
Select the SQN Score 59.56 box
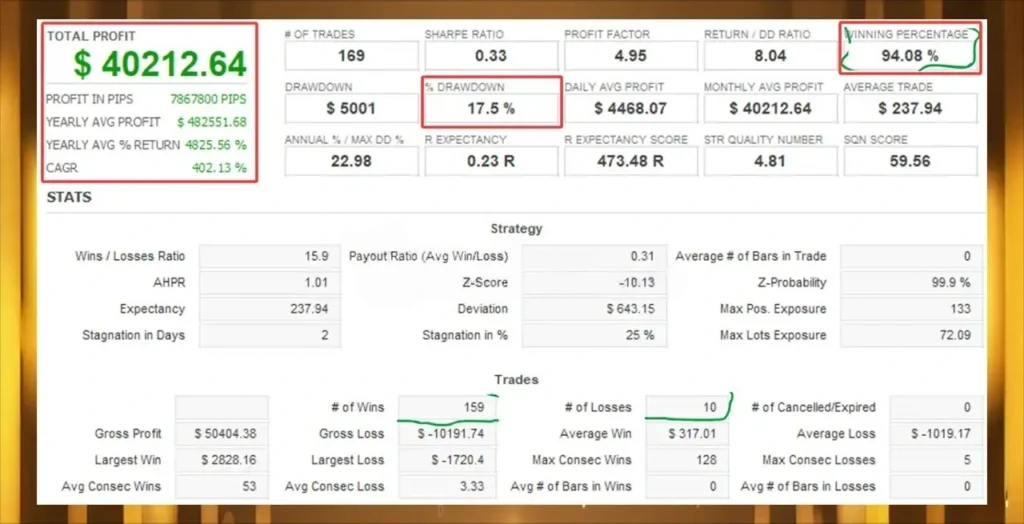[910, 160]
